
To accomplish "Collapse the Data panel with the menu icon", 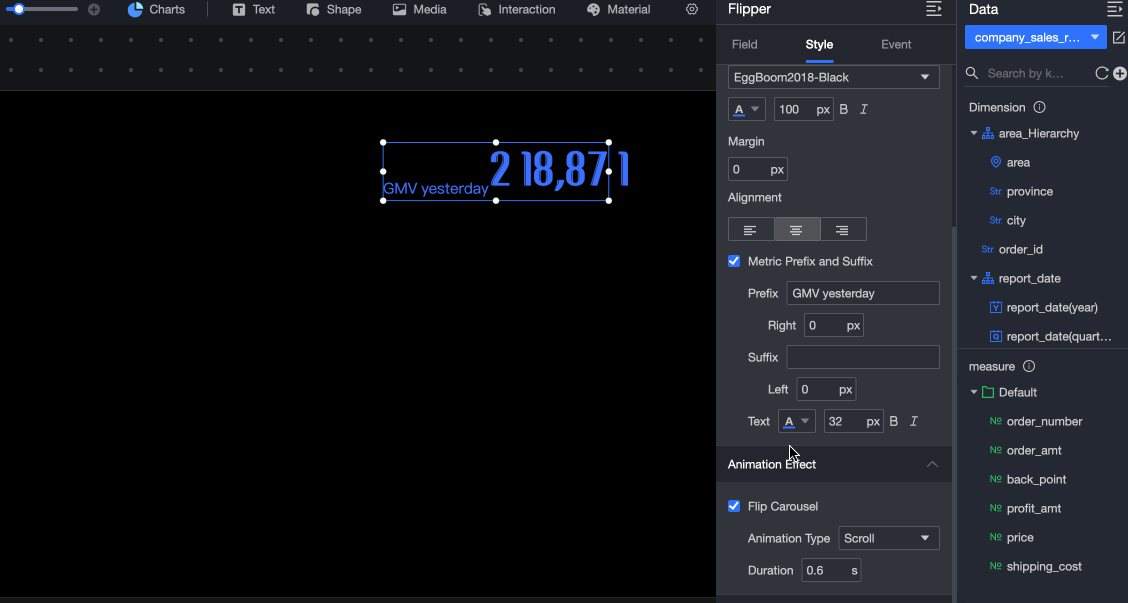I will tap(1114, 9).
